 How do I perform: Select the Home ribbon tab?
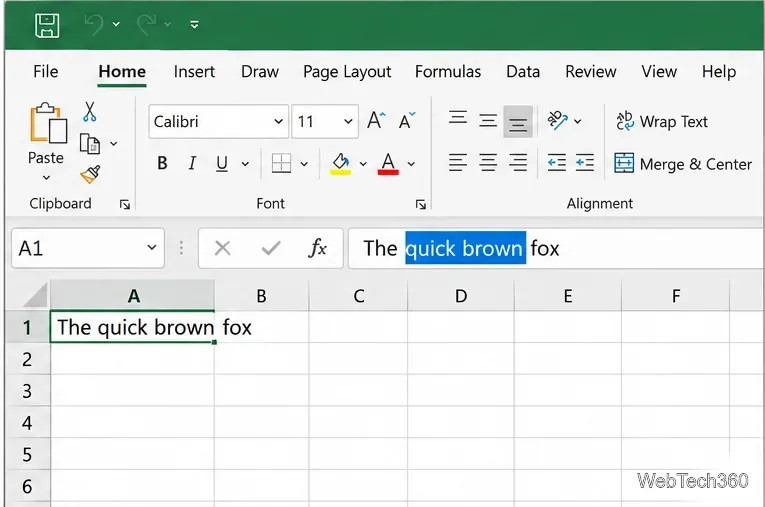tap(122, 72)
